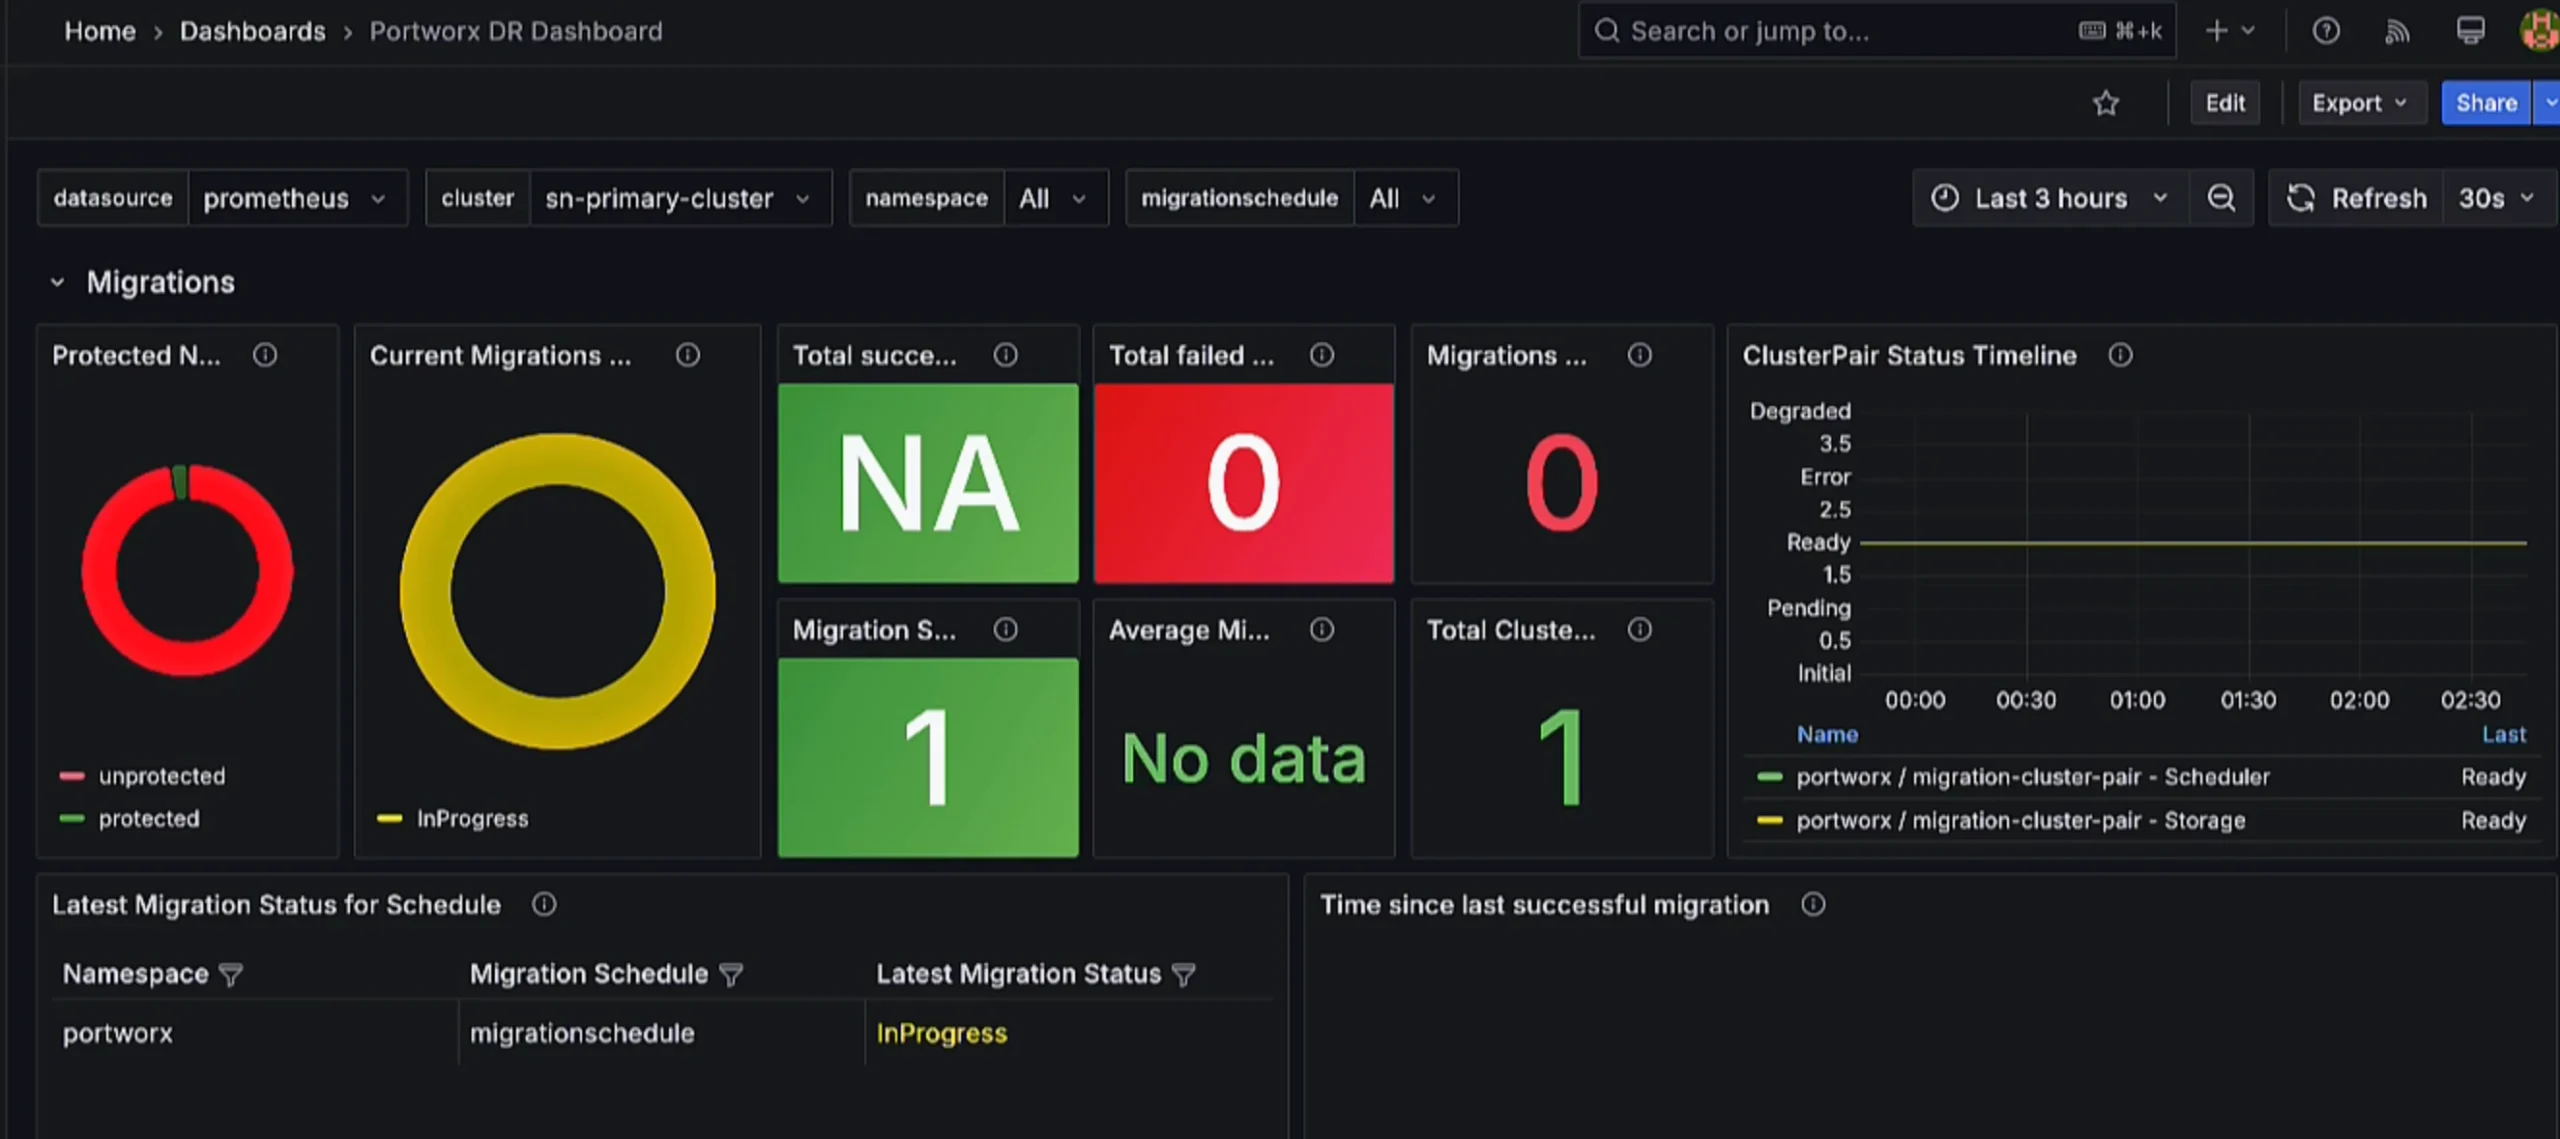Click info icon on Total succe... panel
Viewport: 2560px width, 1139px height.
point(1006,355)
